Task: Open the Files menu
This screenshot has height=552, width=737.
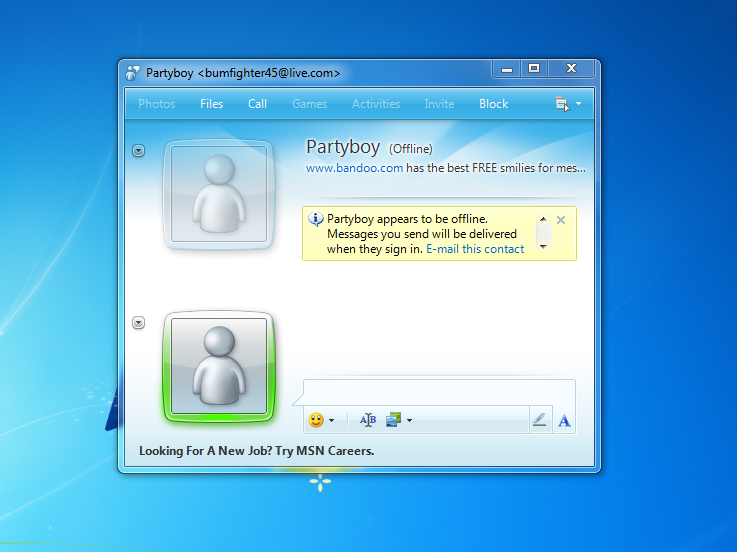Action: pos(212,104)
